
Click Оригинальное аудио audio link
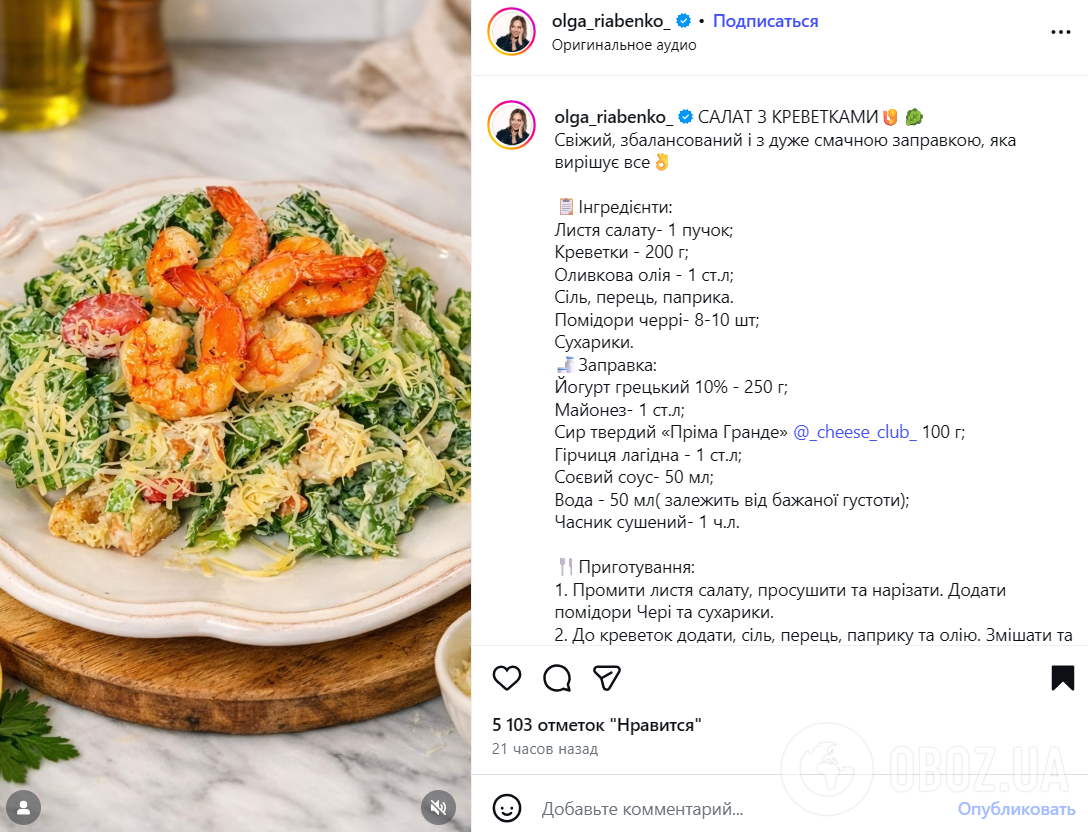tap(624, 45)
